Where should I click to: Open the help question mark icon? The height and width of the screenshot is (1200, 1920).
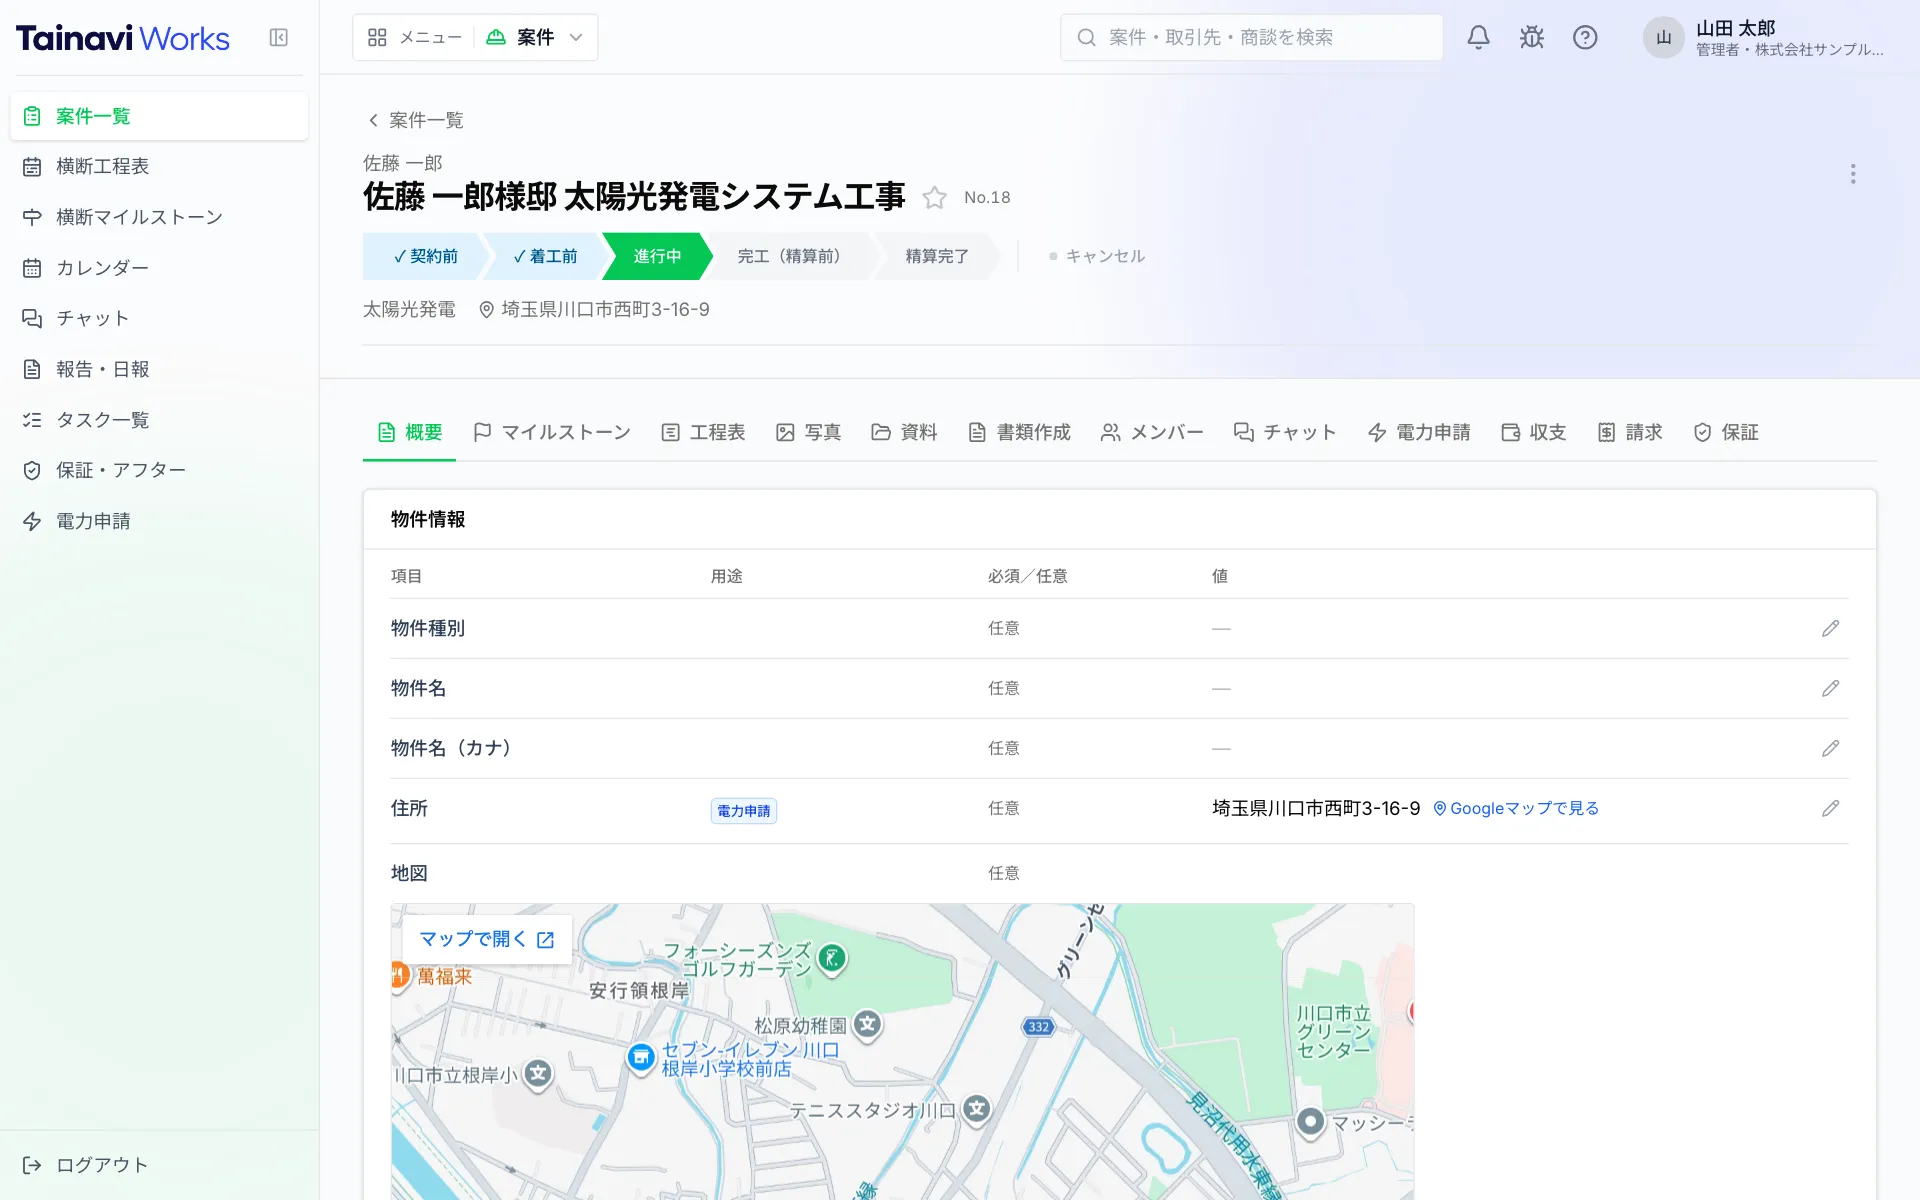tap(1585, 38)
